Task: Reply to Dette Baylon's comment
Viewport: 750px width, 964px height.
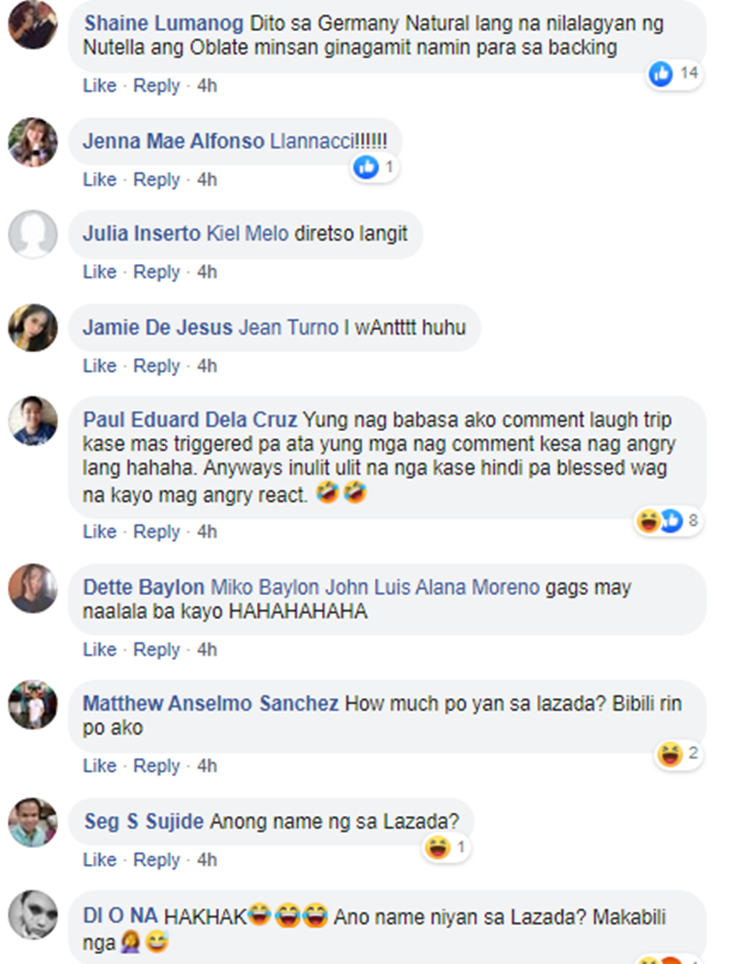Action: coord(157,649)
